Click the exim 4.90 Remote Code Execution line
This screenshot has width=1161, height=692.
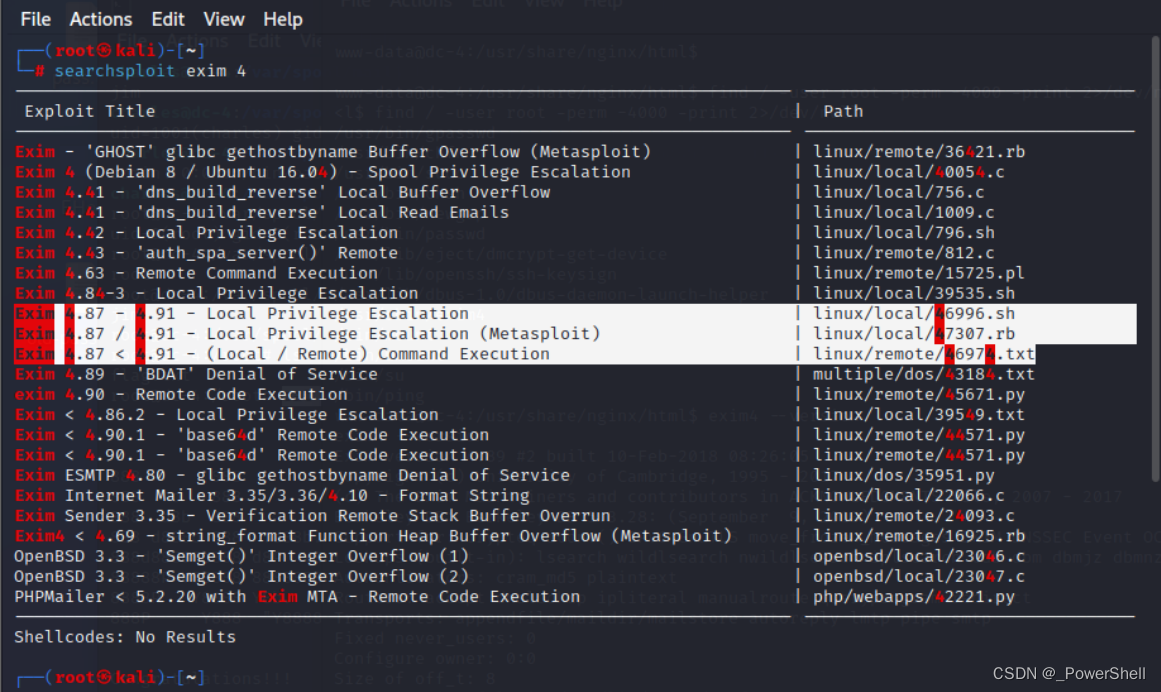181,394
